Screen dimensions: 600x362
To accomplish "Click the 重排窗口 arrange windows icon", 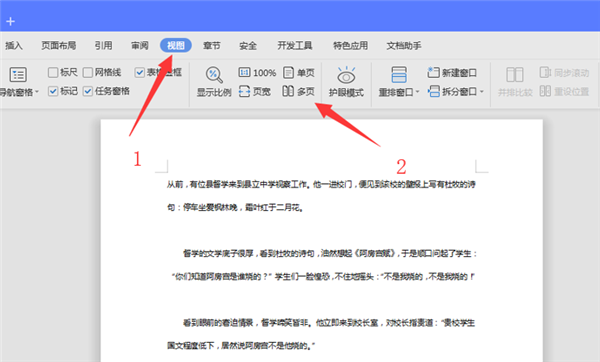I will coord(399,75).
